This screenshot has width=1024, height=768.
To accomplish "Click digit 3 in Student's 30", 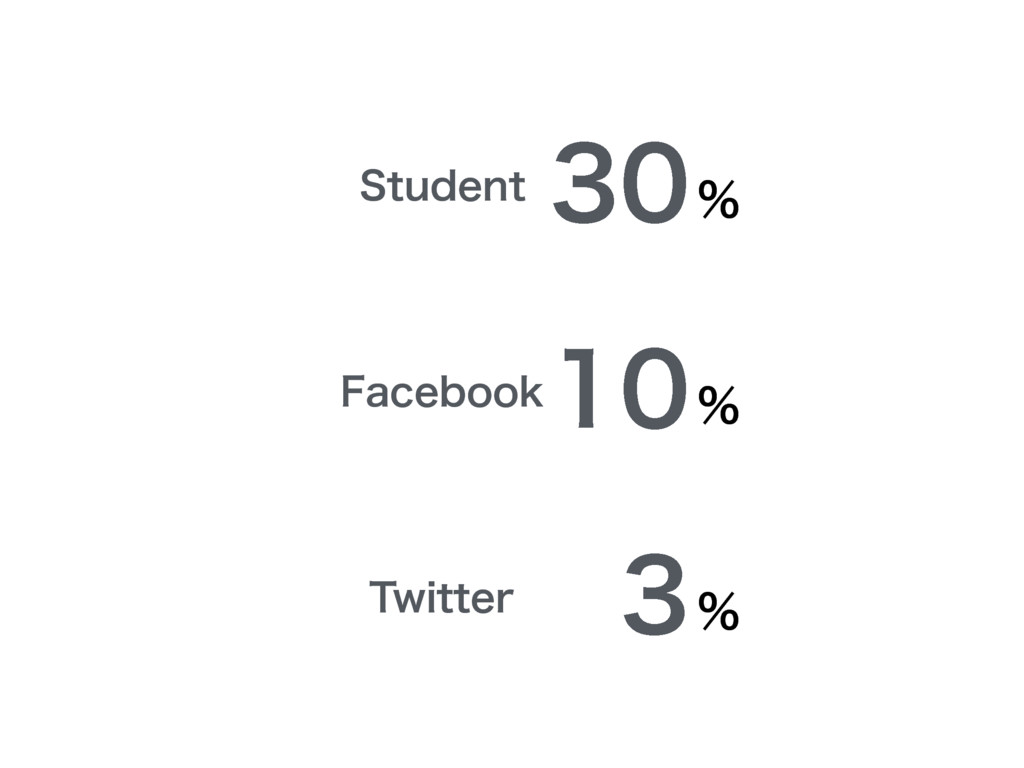I will 584,182.
